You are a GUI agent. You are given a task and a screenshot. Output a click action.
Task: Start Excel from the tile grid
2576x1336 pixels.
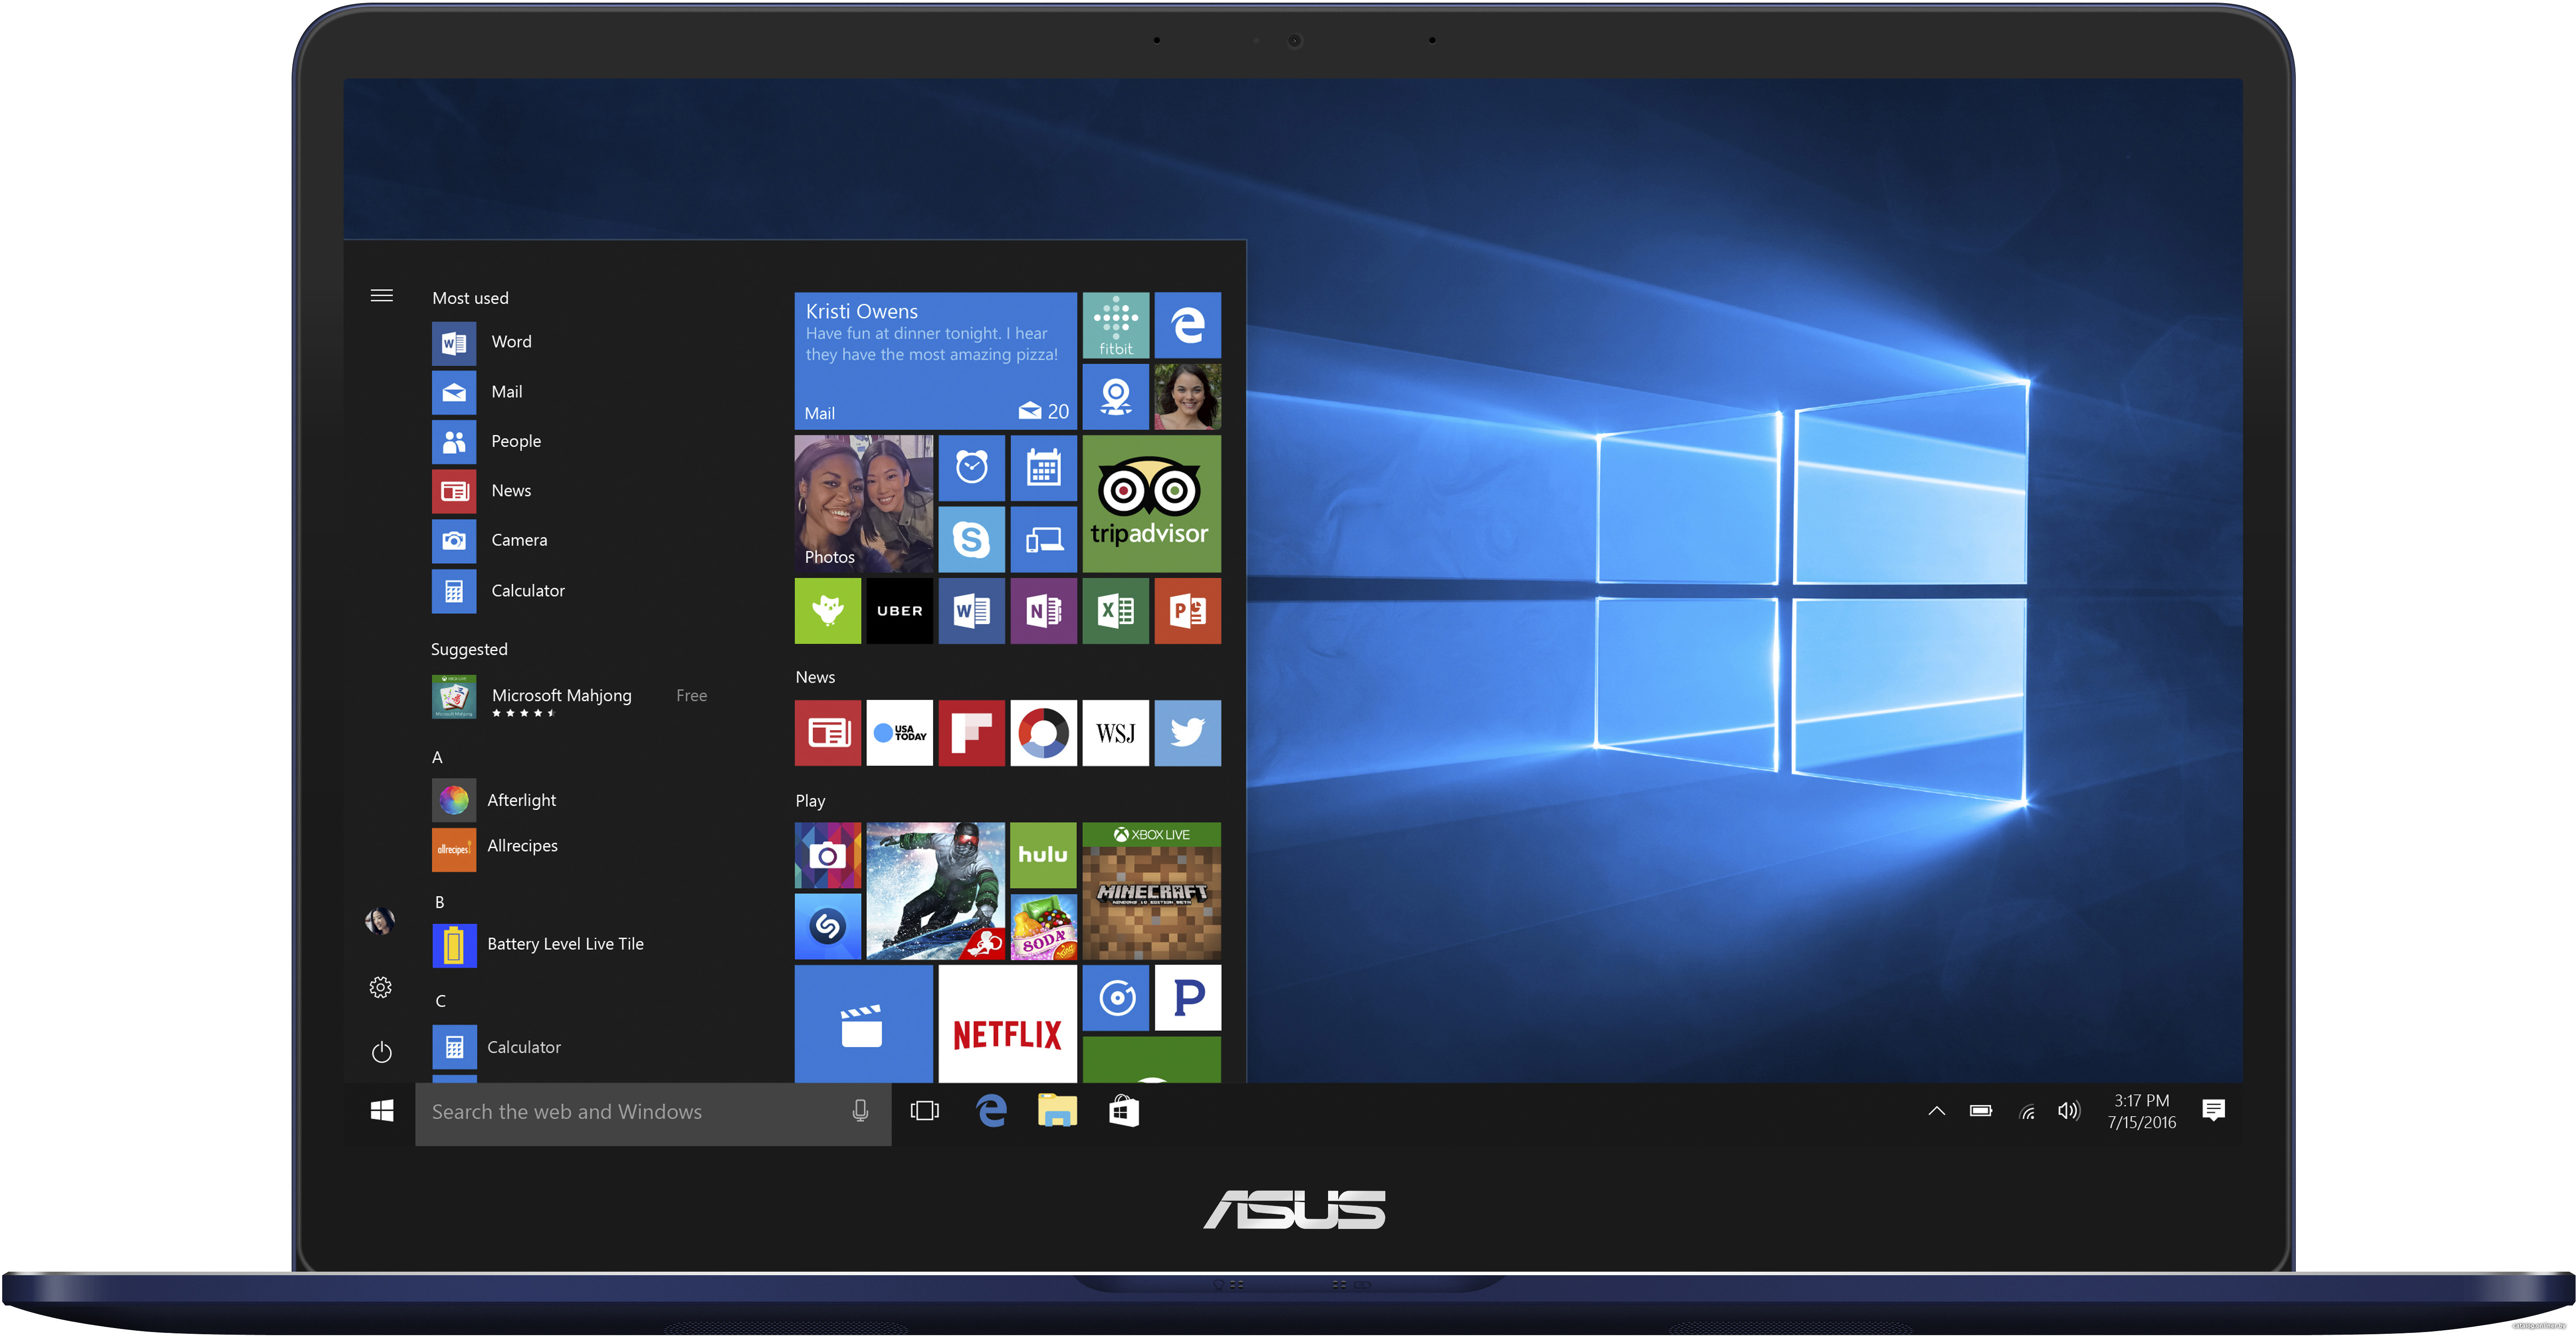coord(1115,611)
